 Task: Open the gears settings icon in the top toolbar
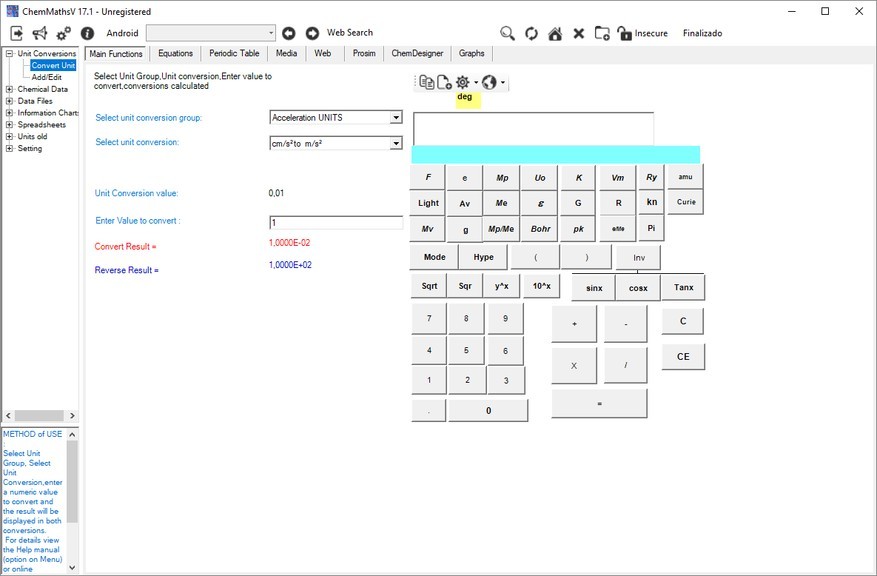(64, 33)
